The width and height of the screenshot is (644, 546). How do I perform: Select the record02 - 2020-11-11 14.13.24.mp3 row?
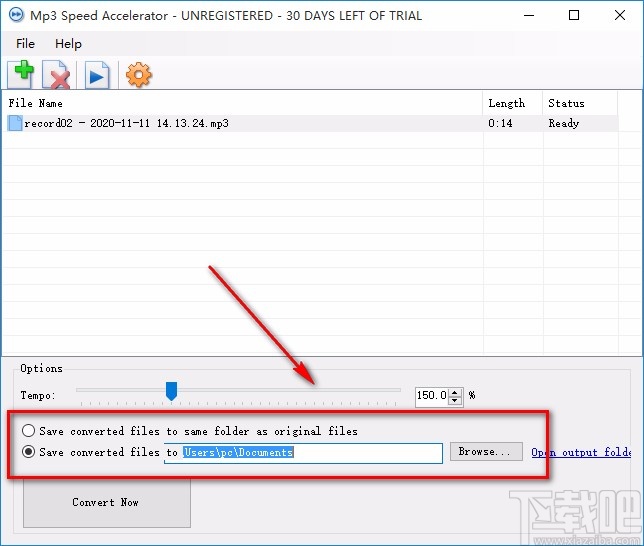pos(310,123)
